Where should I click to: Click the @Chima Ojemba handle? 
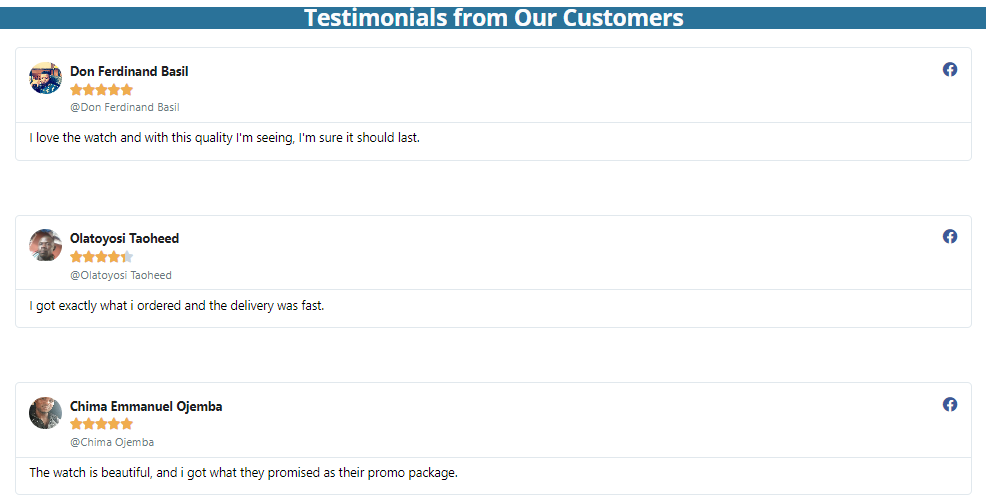pos(112,442)
